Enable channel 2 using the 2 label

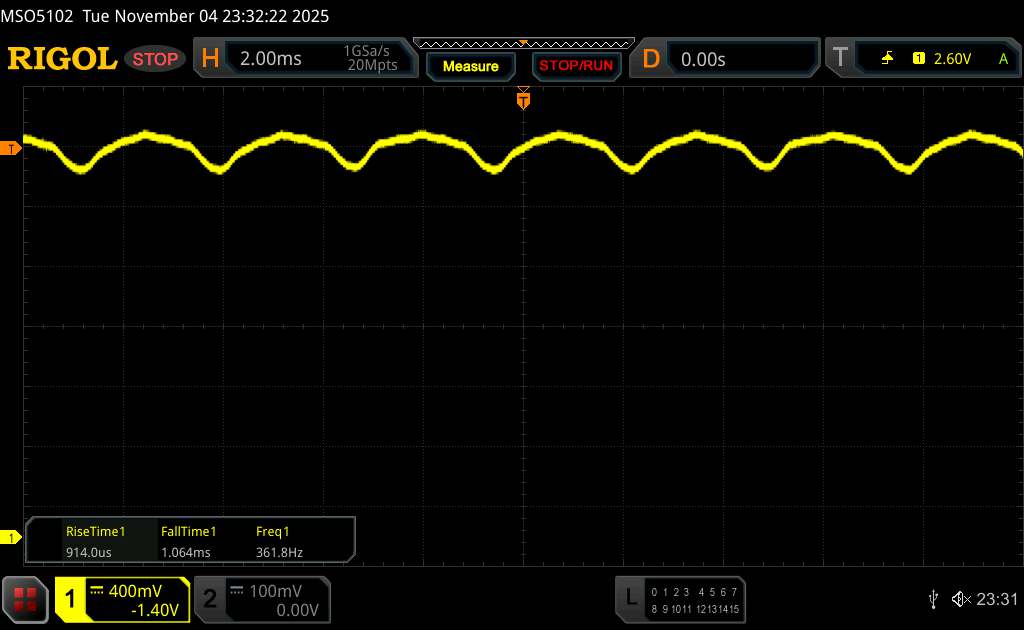[210, 599]
